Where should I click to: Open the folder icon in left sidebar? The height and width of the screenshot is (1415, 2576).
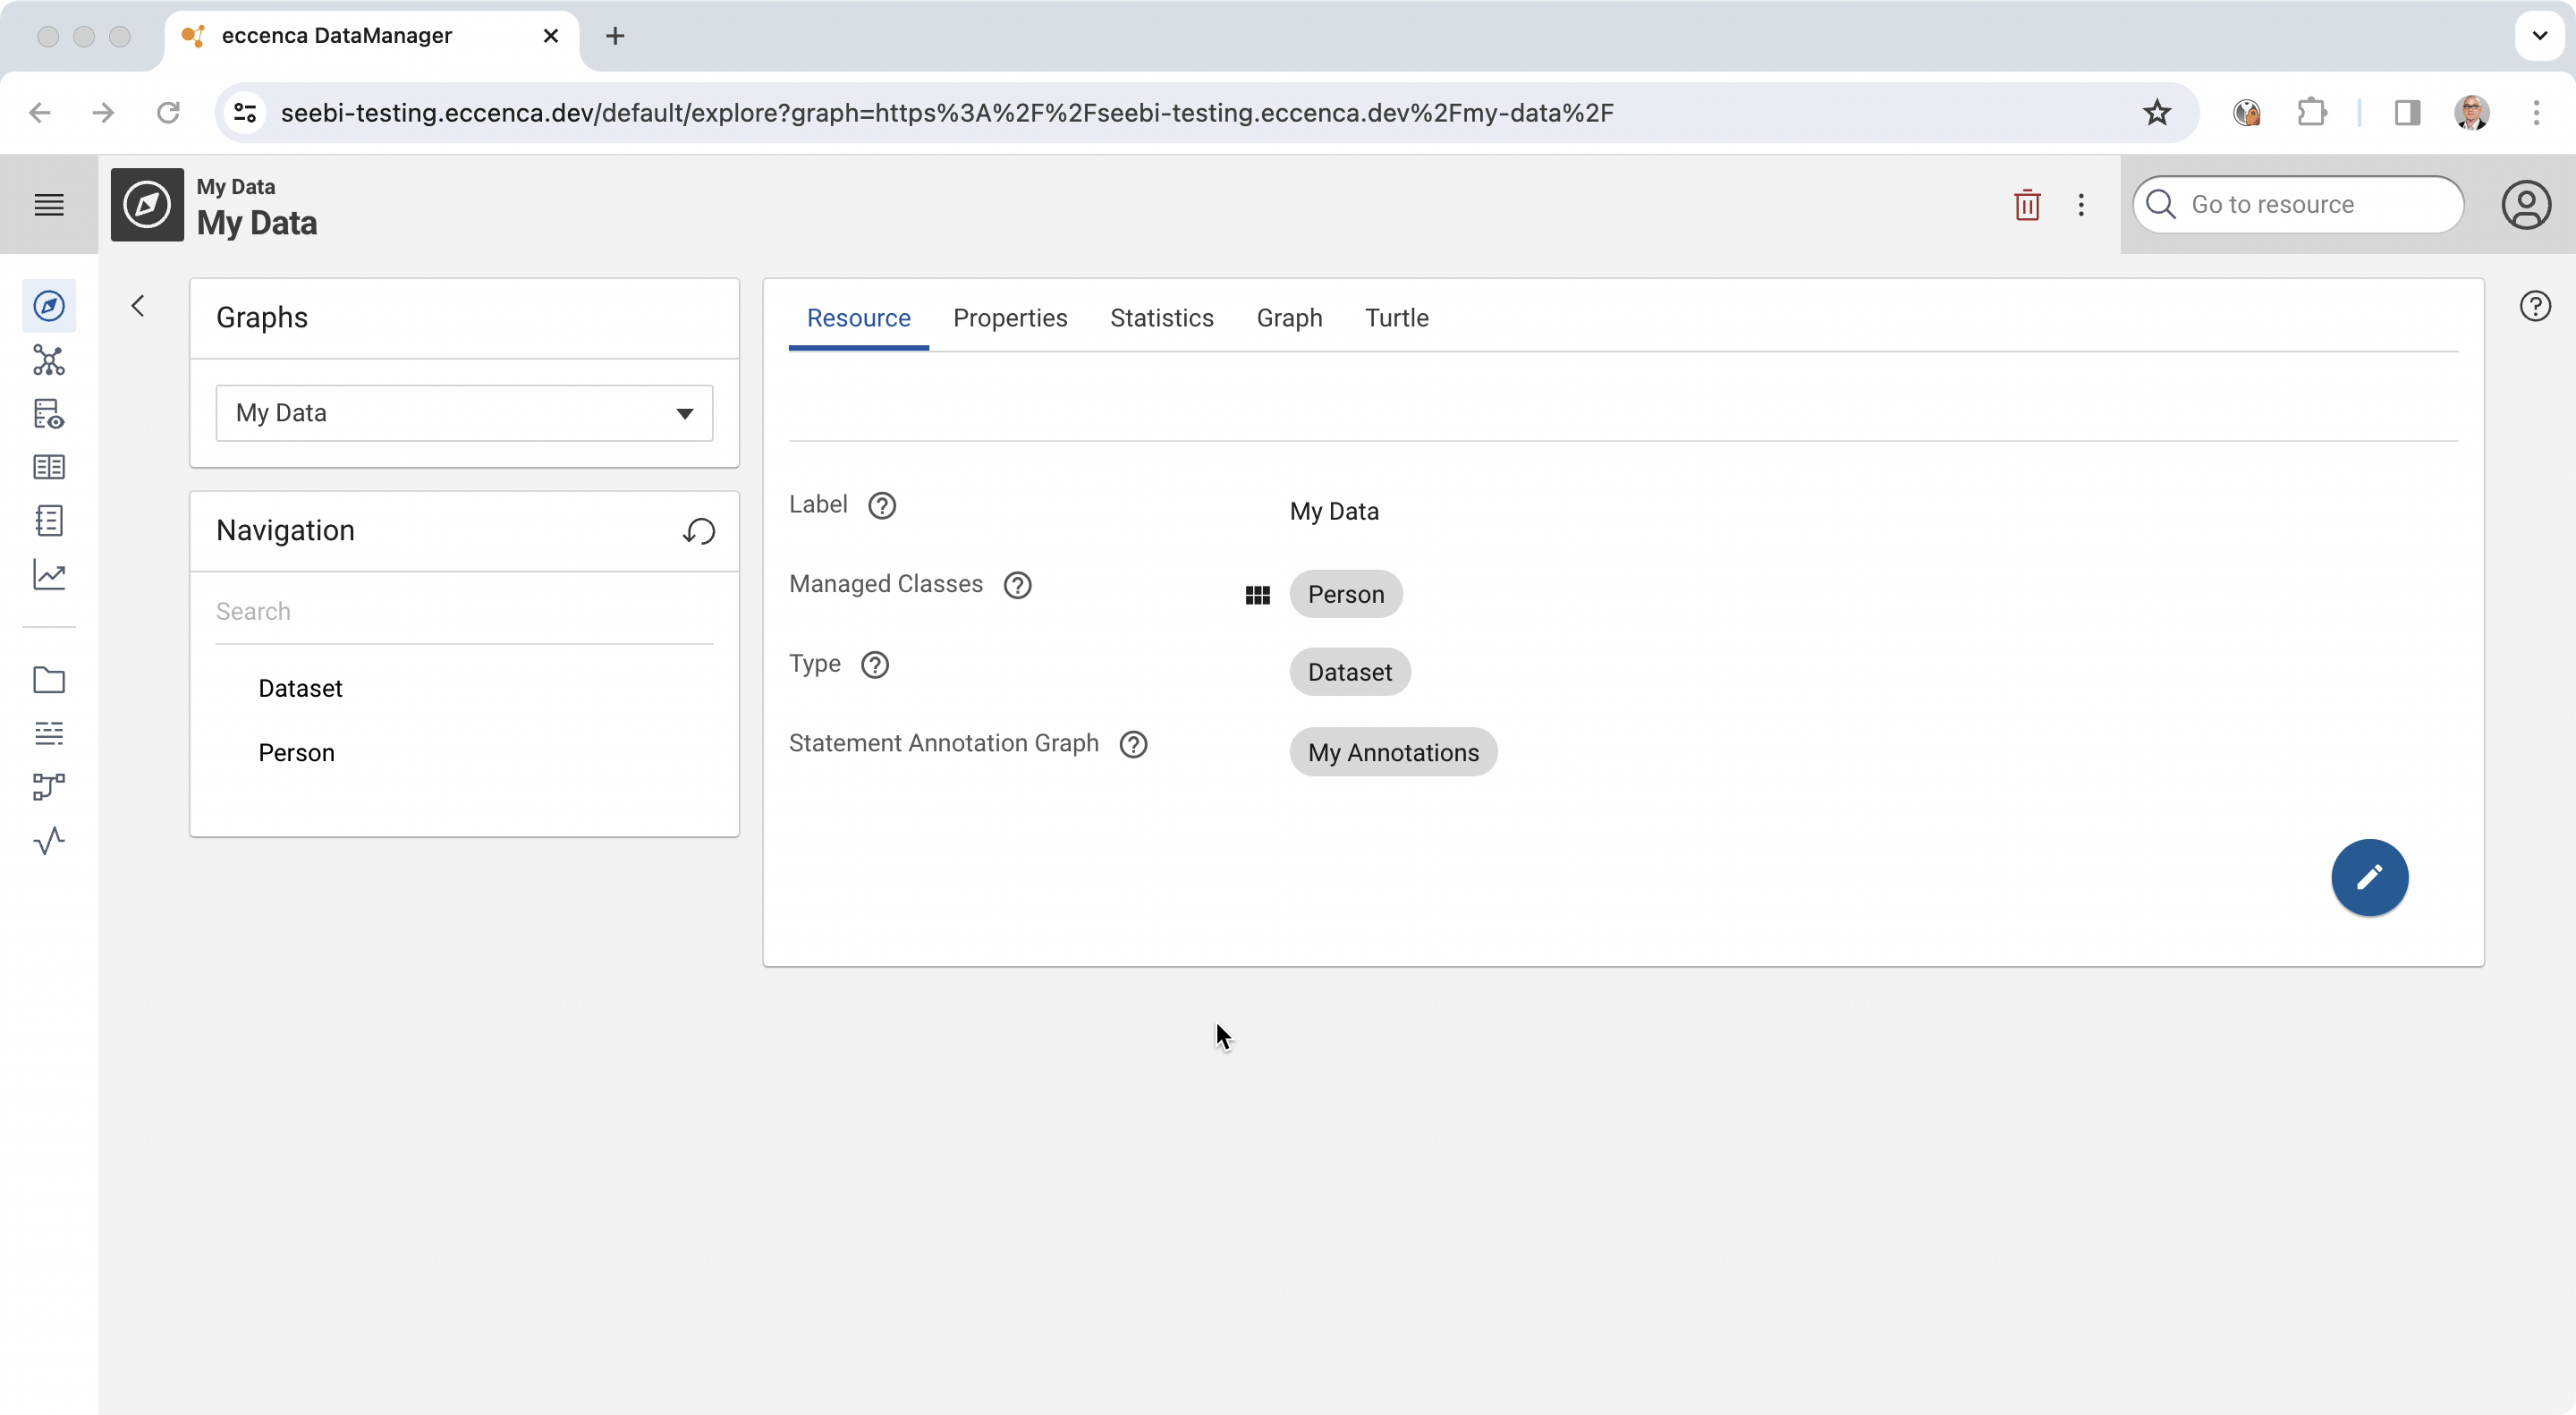[48, 680]
